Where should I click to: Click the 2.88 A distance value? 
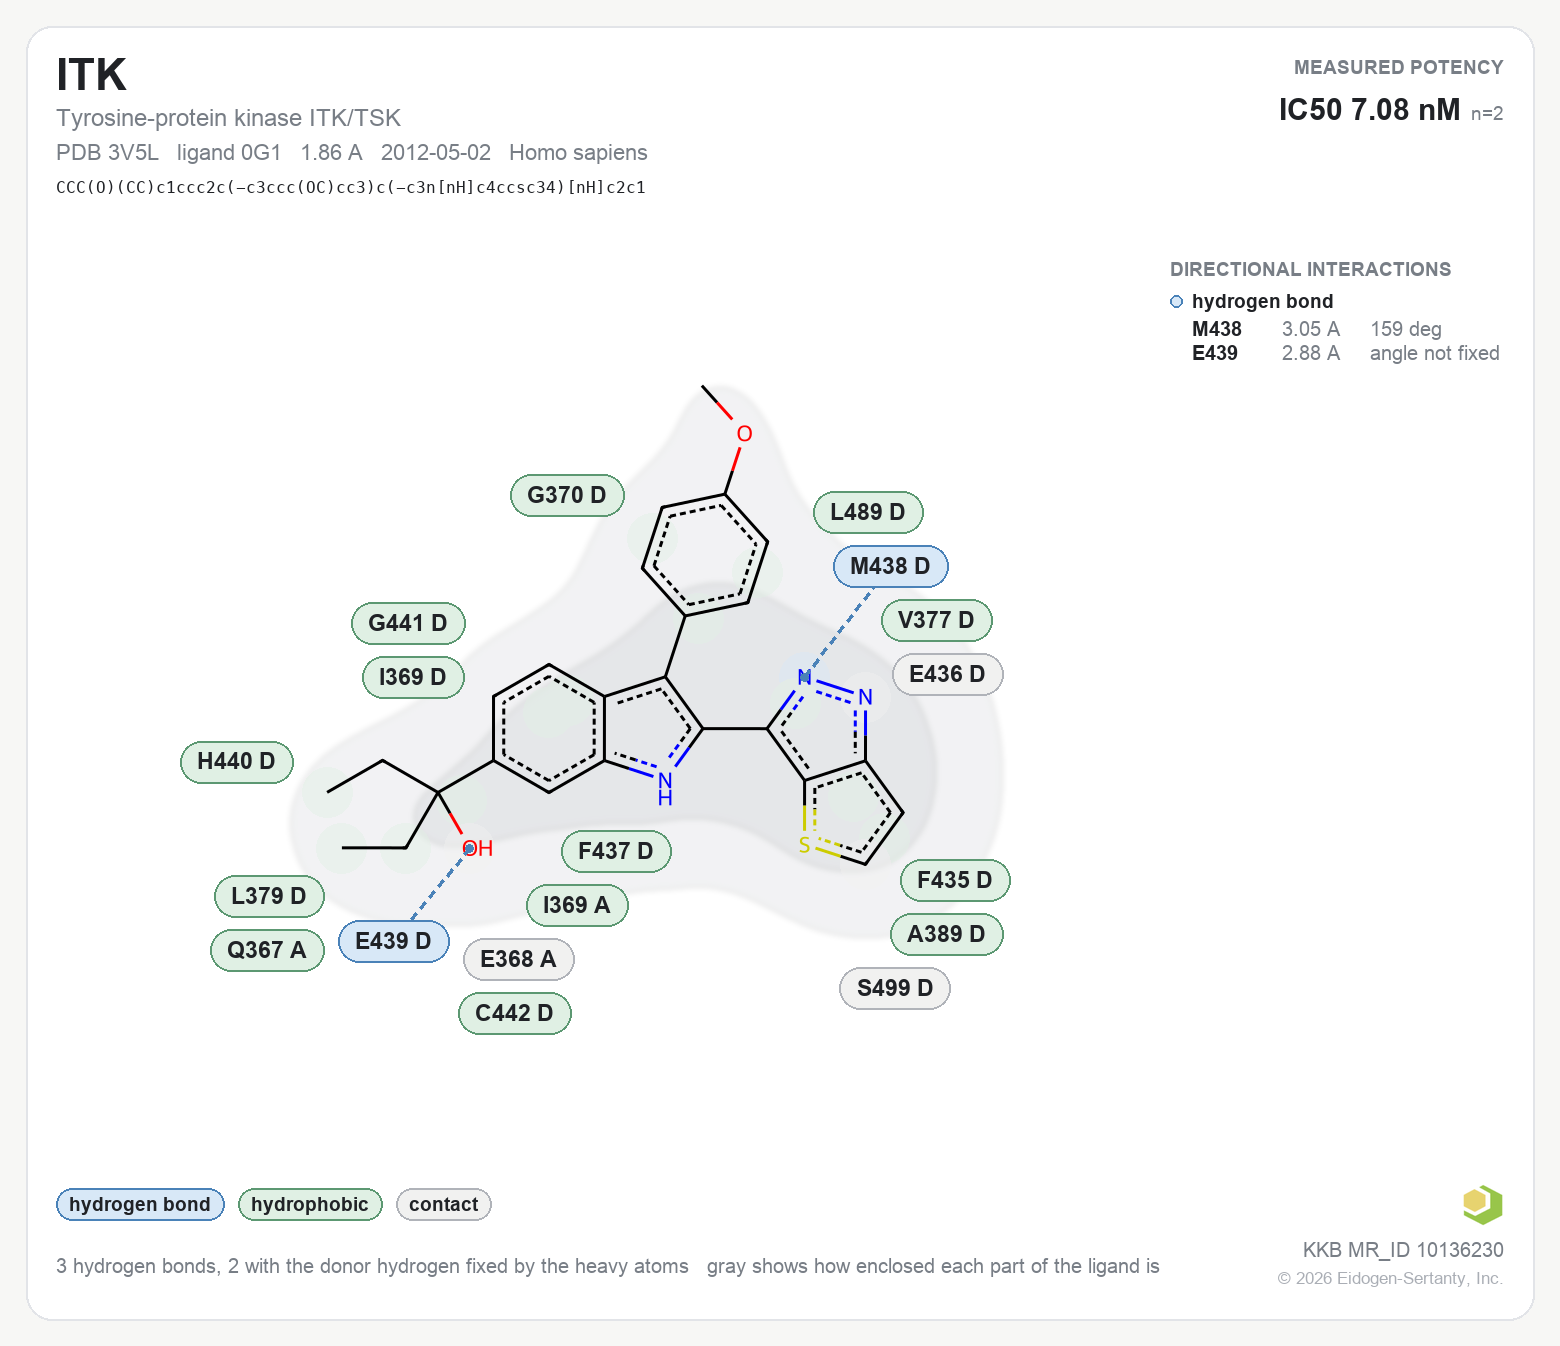[1311, 353]
